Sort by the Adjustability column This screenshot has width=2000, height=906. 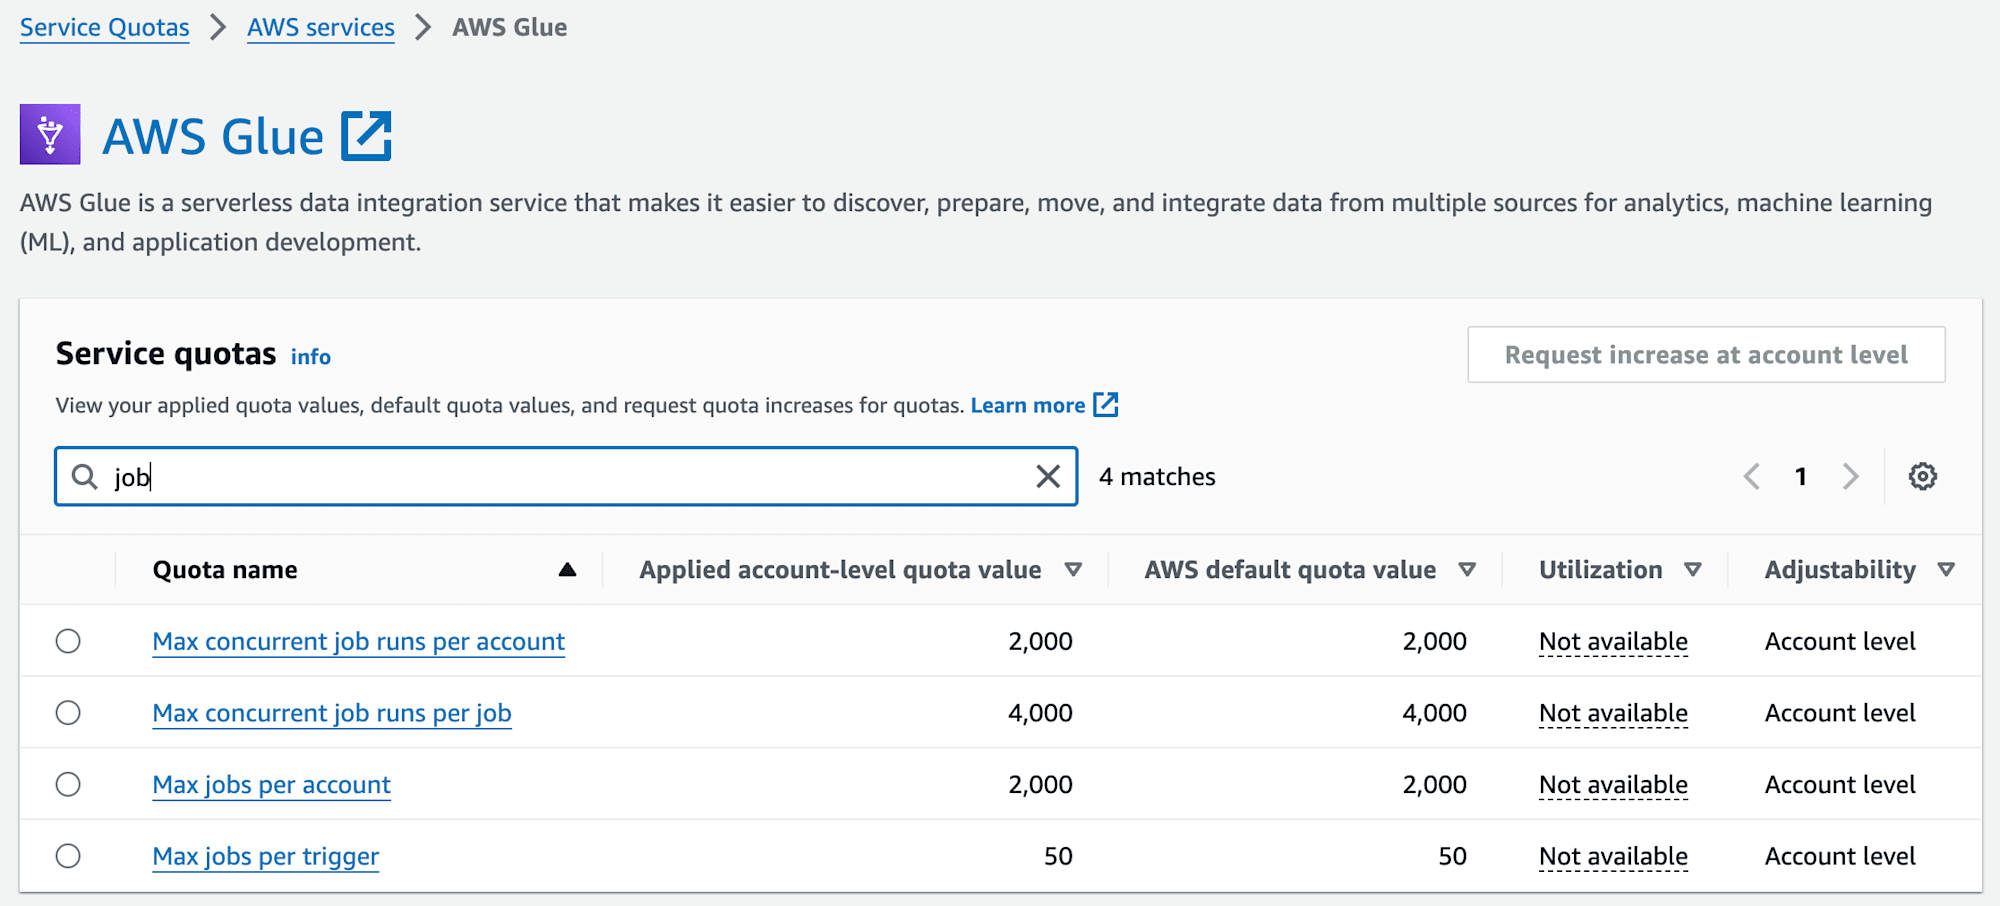1946,570
